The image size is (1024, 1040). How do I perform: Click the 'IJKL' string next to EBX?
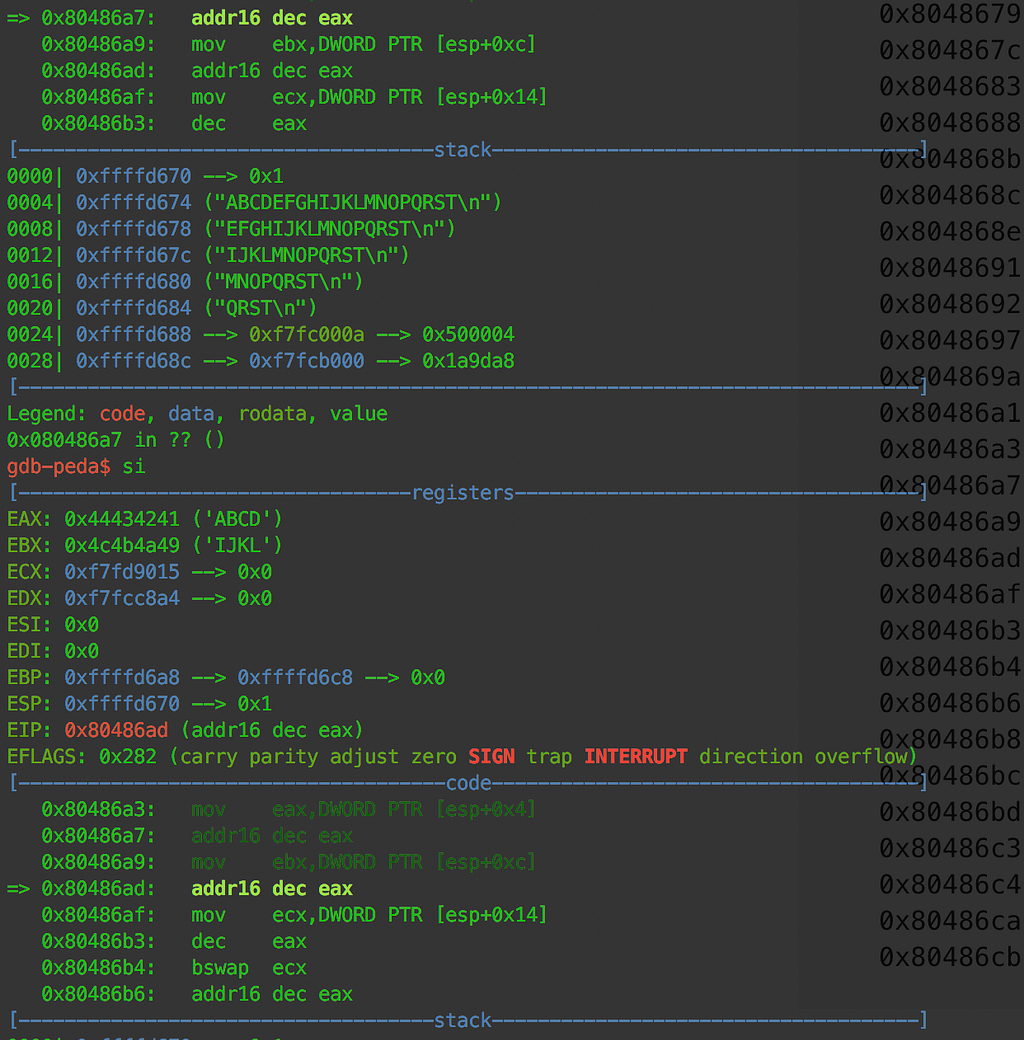[237, 545]
